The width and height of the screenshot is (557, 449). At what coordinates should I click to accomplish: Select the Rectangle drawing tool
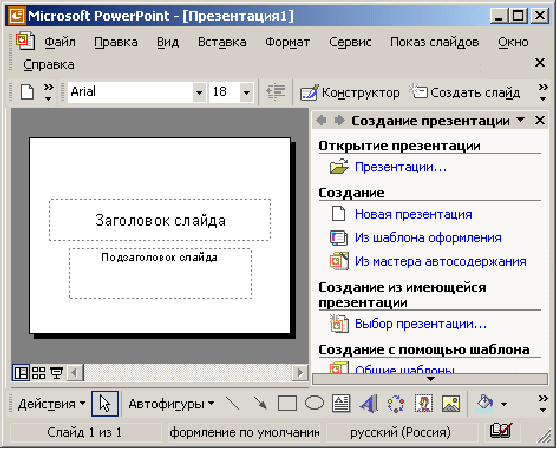(x=287, y=404)
